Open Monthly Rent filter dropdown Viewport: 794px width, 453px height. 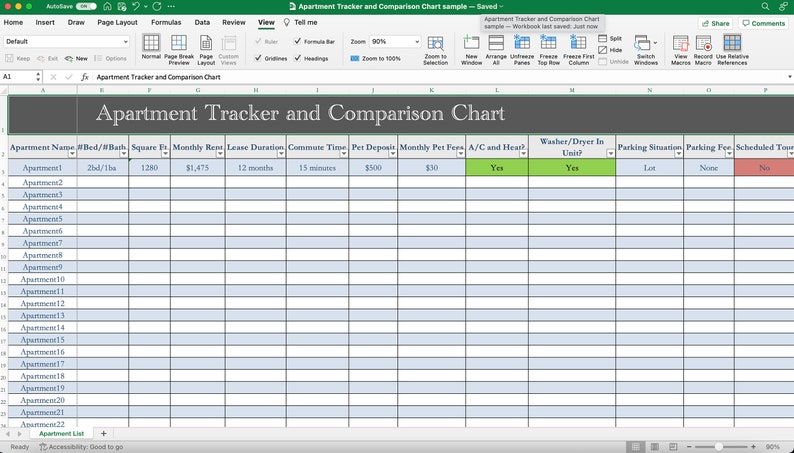click(x=220, y=154)
